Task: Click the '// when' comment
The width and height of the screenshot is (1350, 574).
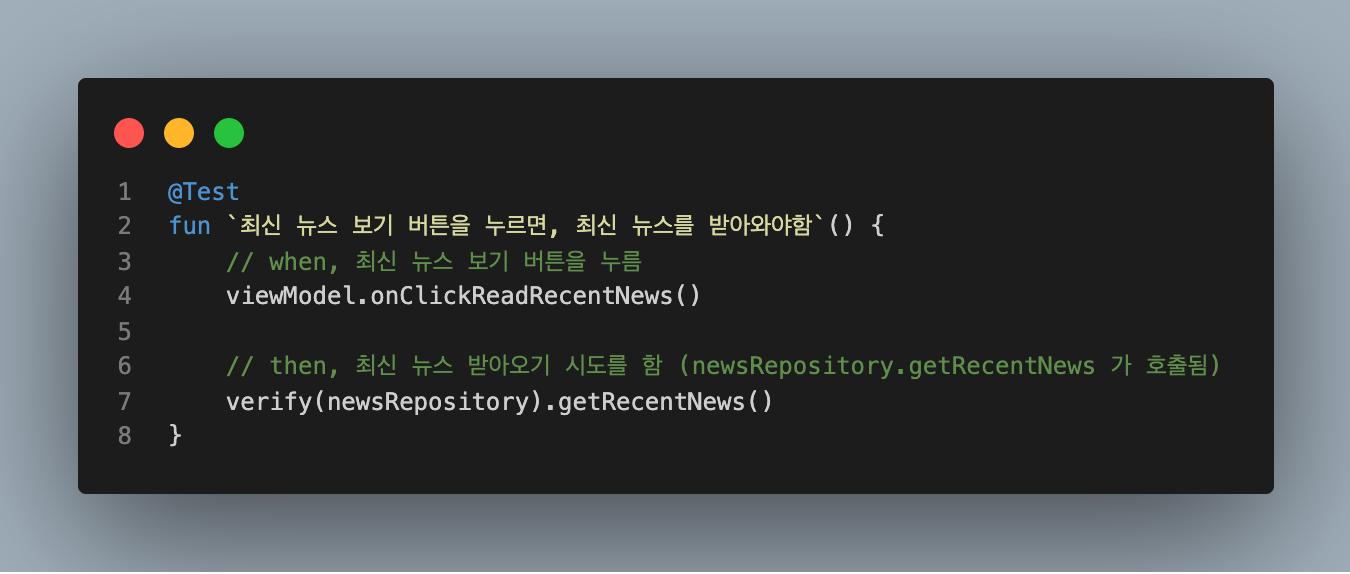Action: (x=433, y=261)
